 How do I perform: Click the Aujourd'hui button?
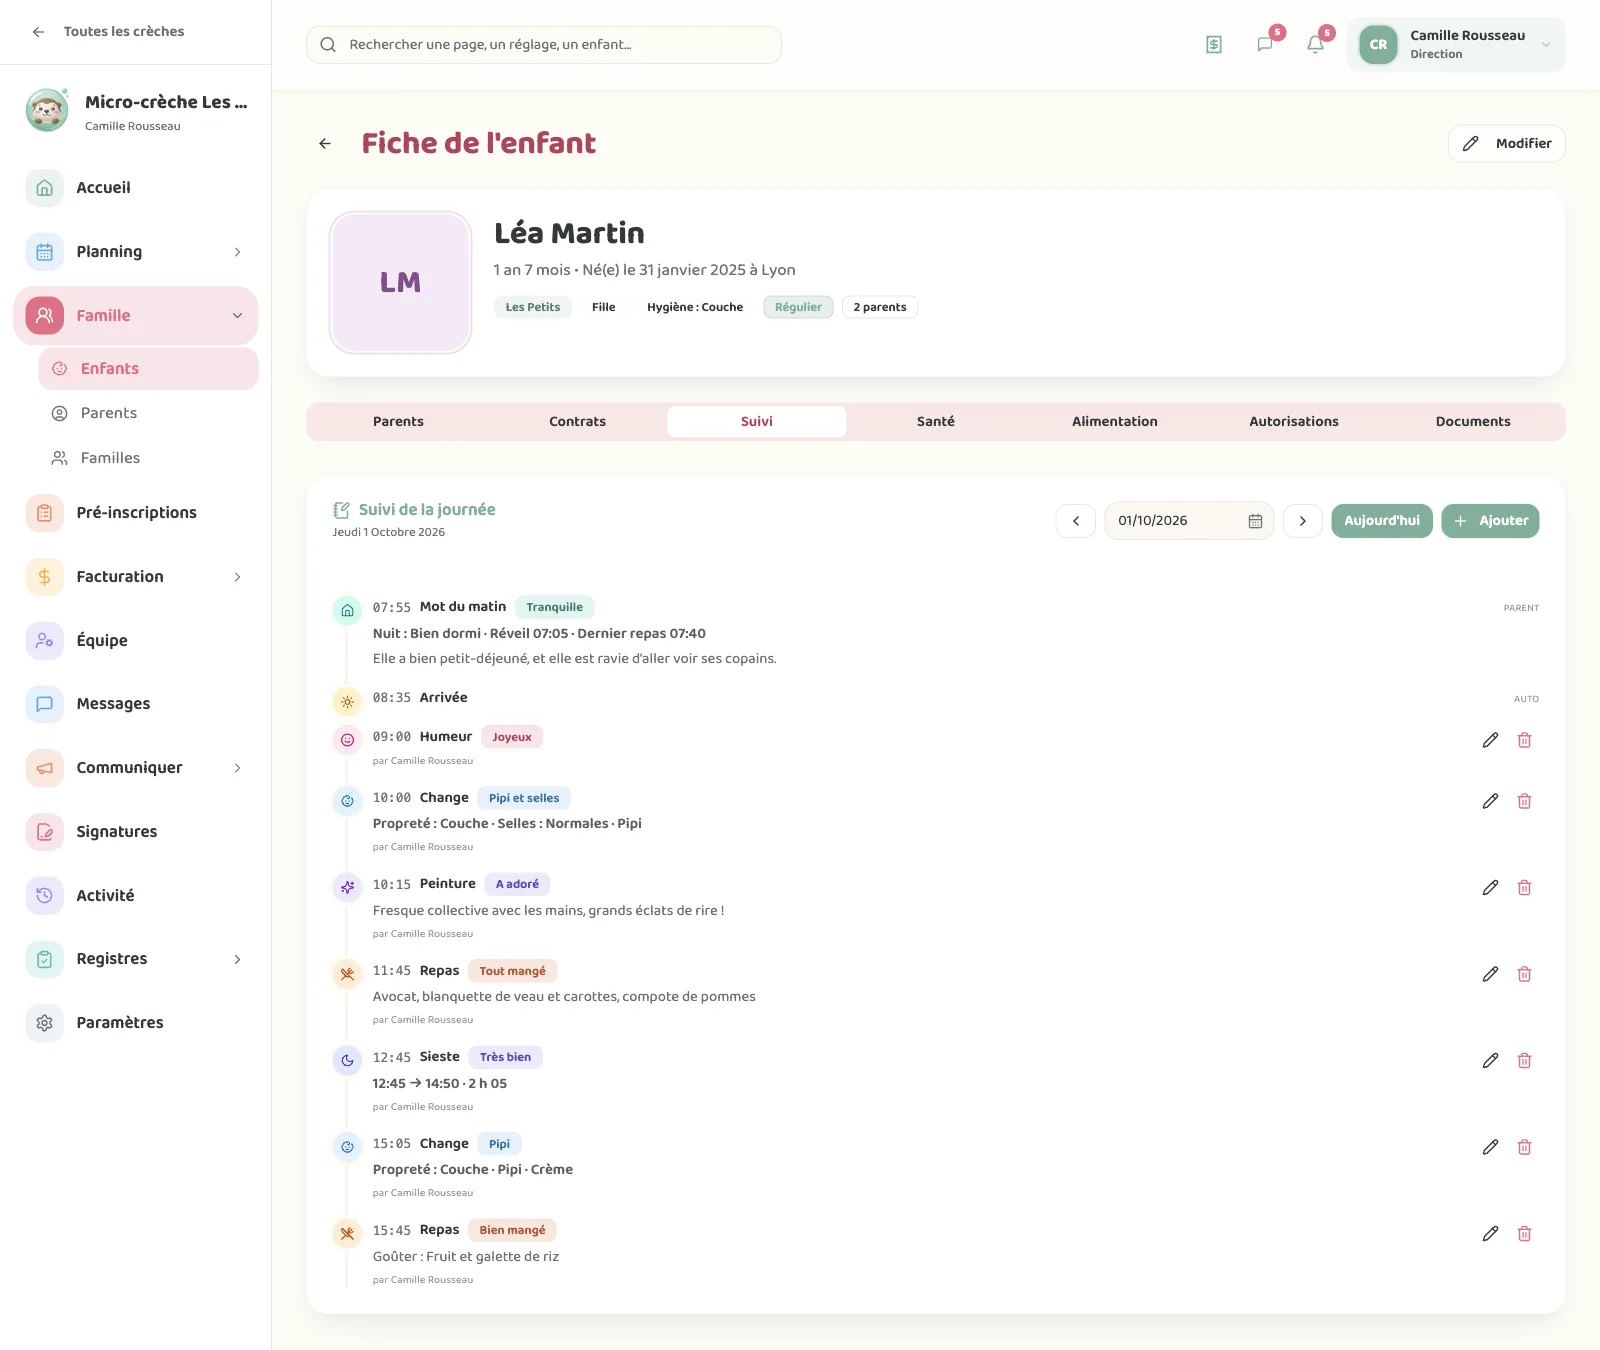click(1382, 521)
